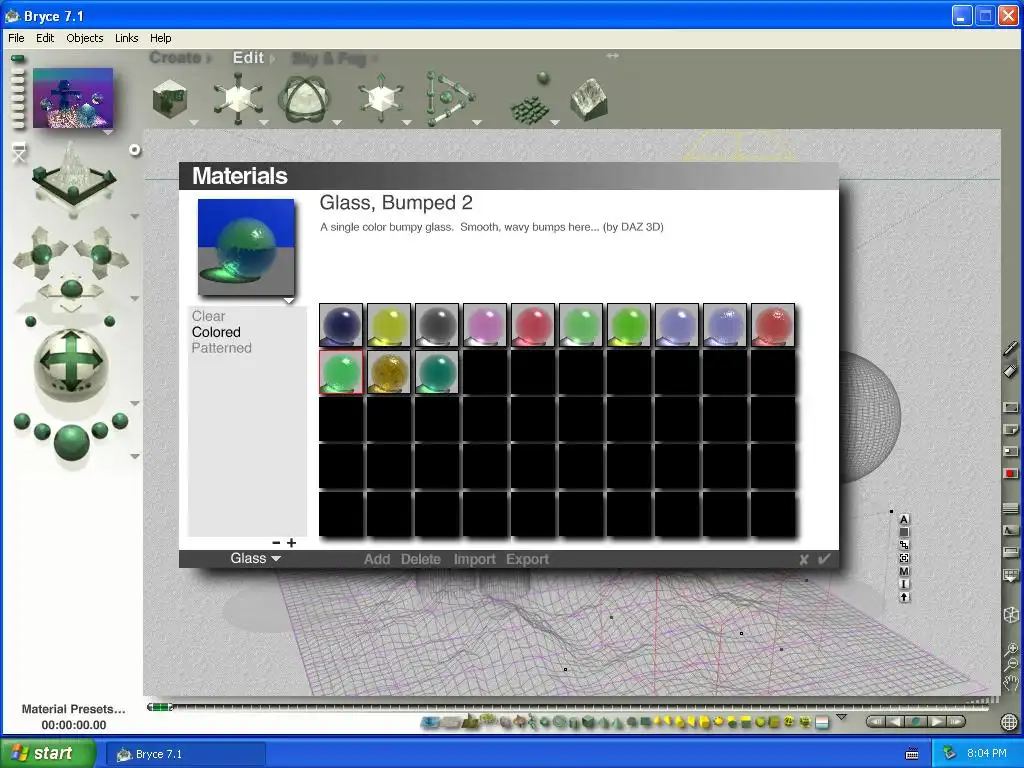Click the minus button under the category list
Viewport: 1024px width, 768px height.
pyautogui.click(x=276, y=543)
